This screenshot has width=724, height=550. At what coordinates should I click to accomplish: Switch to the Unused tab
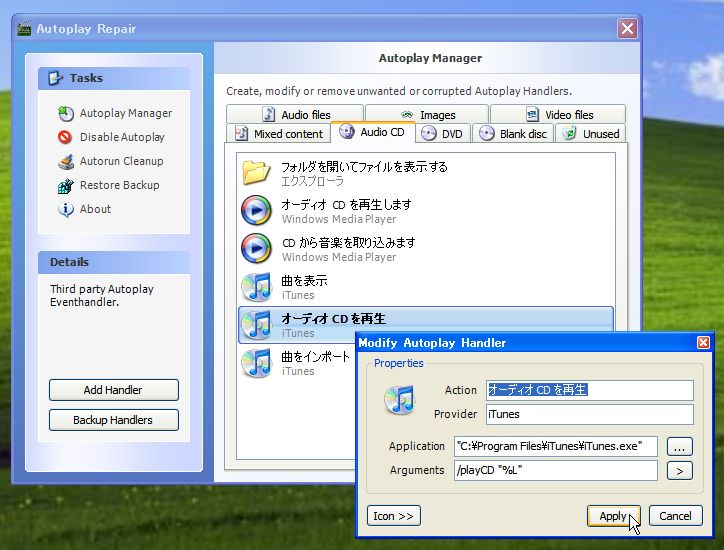(x=591, y=133)
